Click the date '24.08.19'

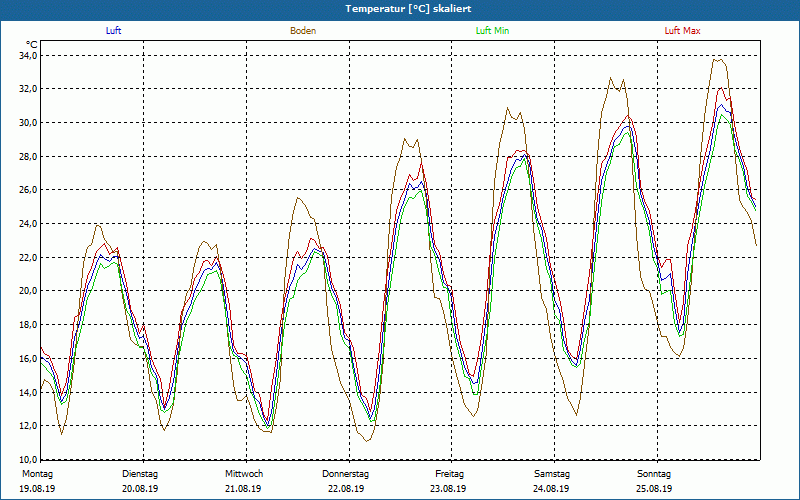[551, 489]
